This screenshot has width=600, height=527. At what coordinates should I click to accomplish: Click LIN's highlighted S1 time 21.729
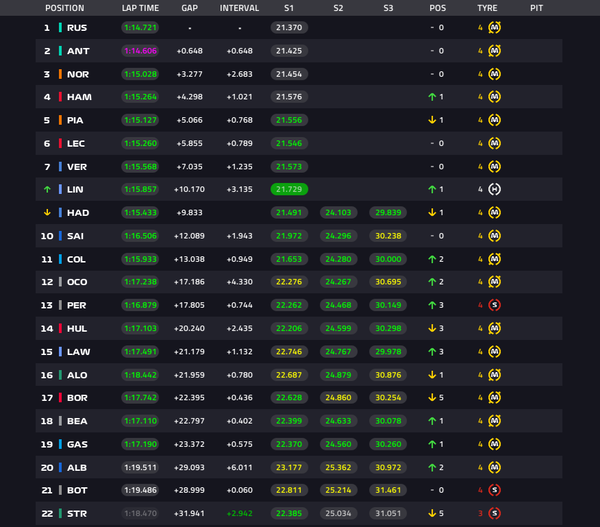pyautogui.click(x=289, y=189)
